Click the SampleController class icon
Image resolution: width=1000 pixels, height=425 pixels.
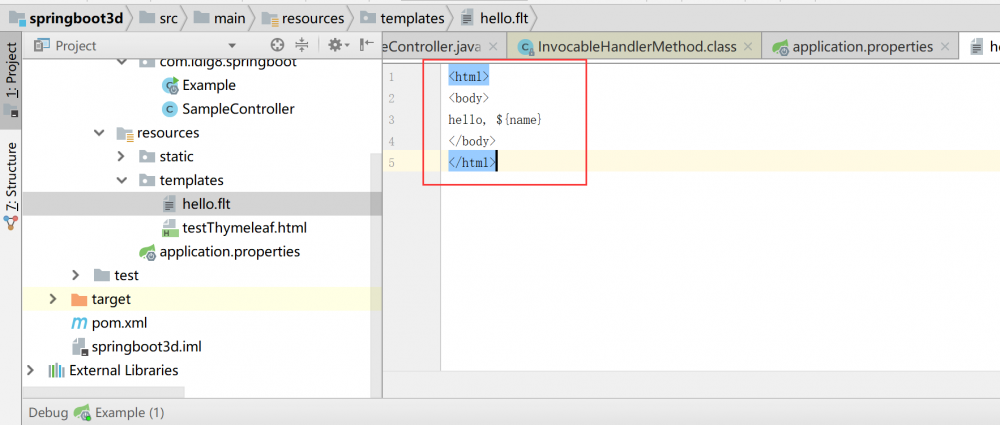pos(170,109)
